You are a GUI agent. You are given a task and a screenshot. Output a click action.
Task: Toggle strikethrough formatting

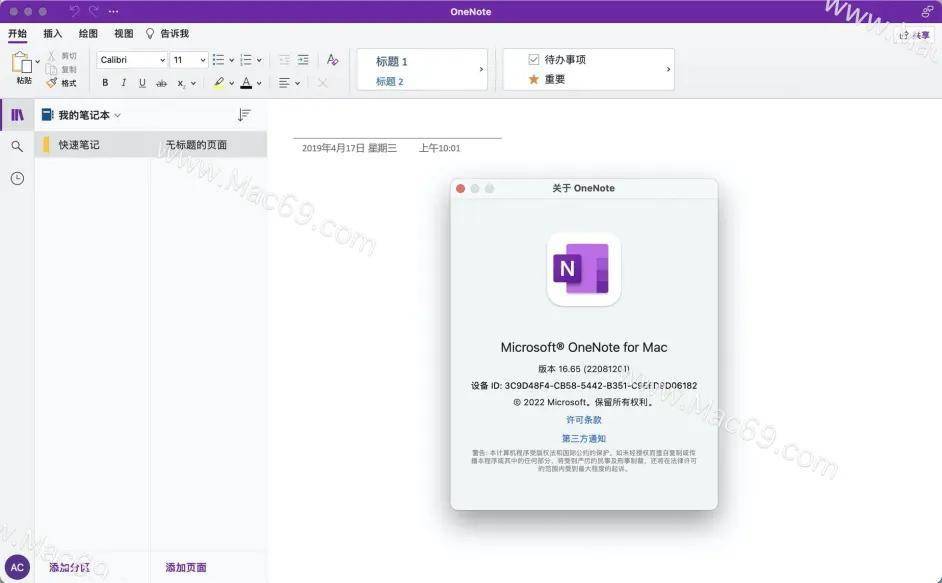[x=161, y=83]
